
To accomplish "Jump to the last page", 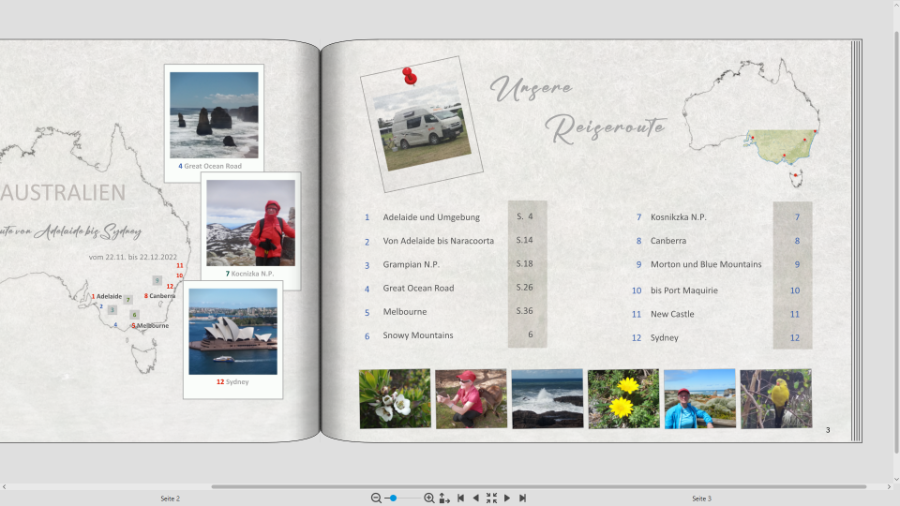I will (x=522, y=498).
